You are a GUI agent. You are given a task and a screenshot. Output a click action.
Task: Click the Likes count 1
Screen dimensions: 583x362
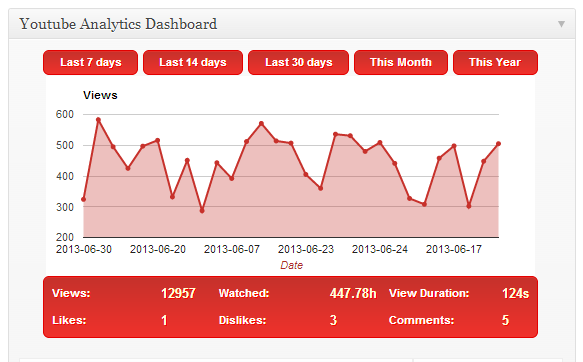[164, 320]
